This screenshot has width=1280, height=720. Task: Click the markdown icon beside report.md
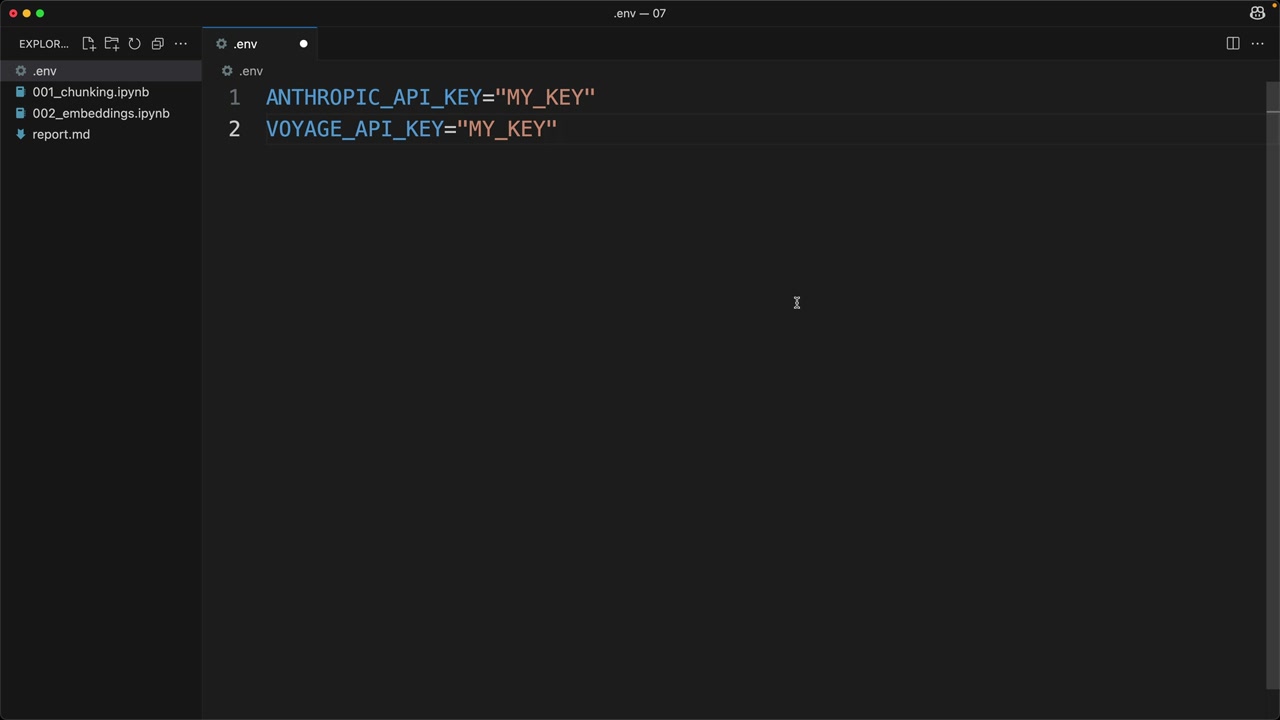tap(20, 134)
